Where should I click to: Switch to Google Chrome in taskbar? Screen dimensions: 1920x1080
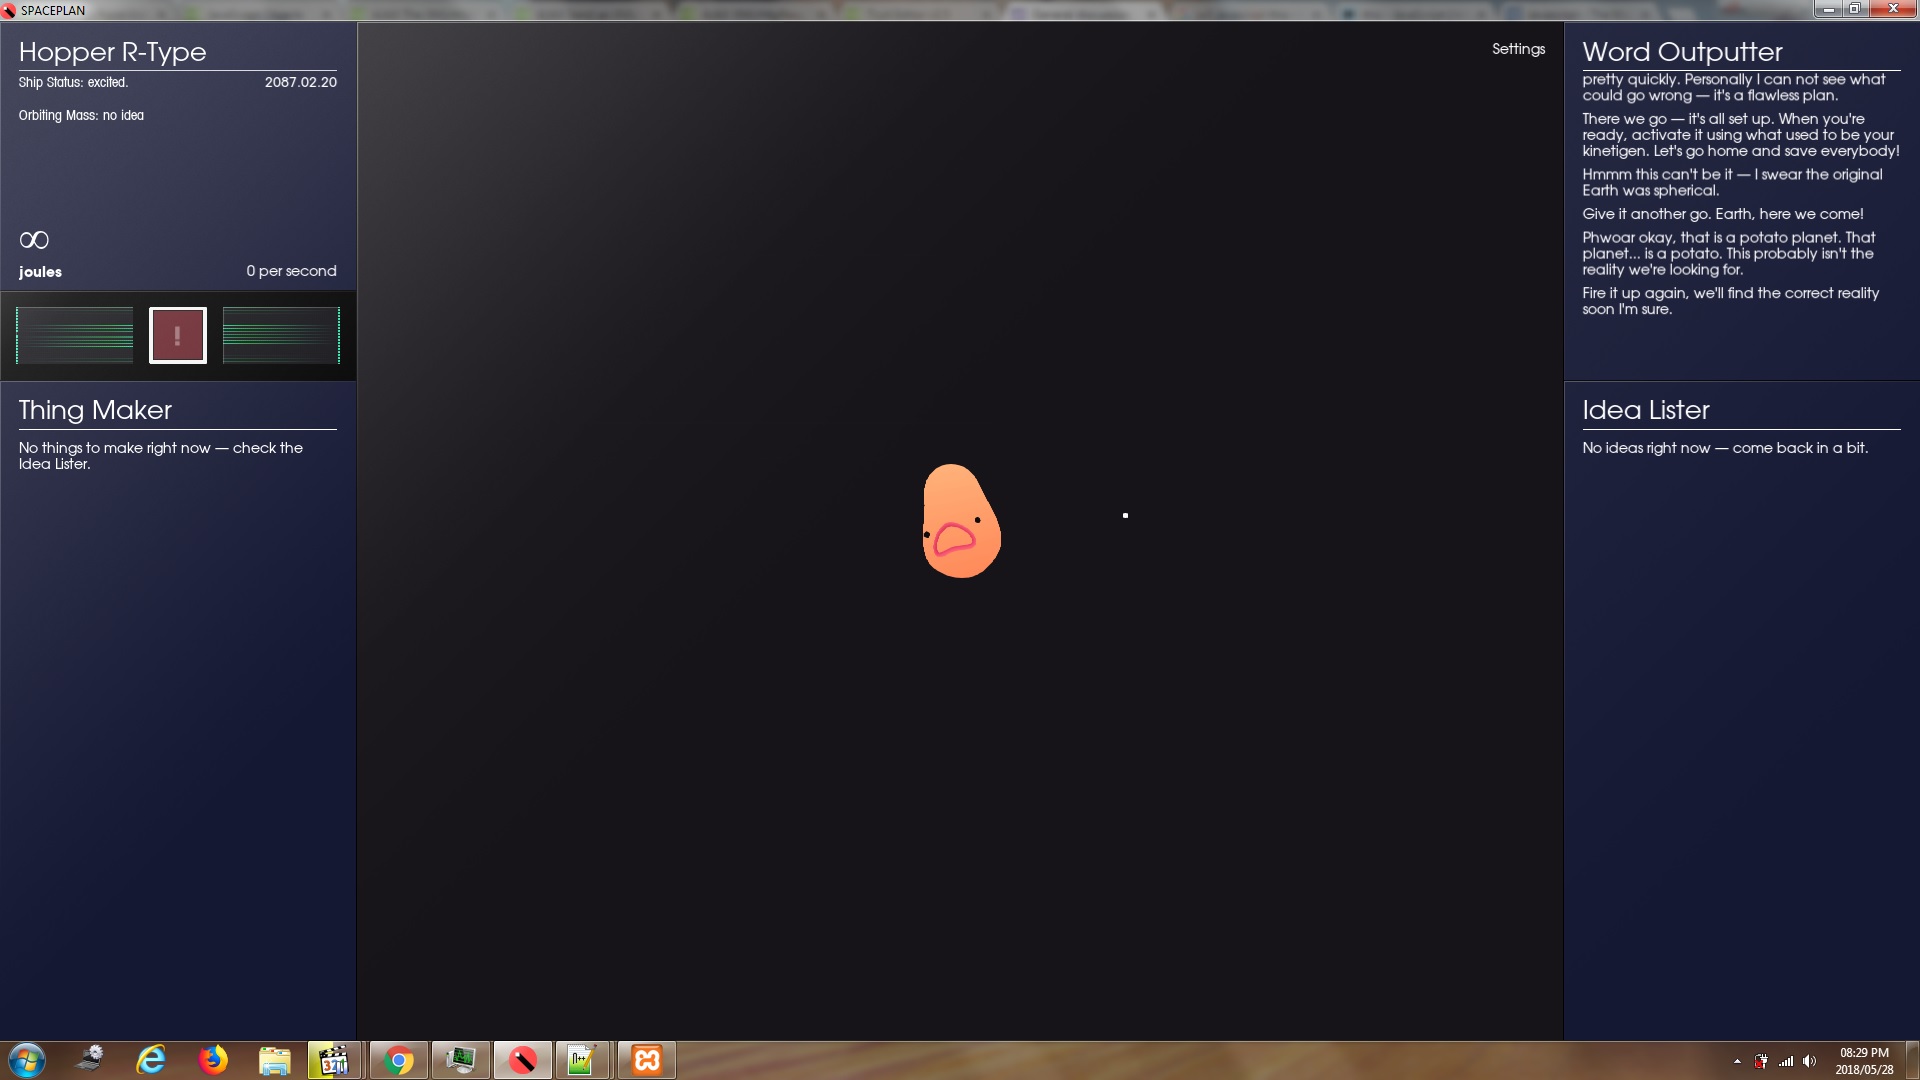pos(399,1060)
